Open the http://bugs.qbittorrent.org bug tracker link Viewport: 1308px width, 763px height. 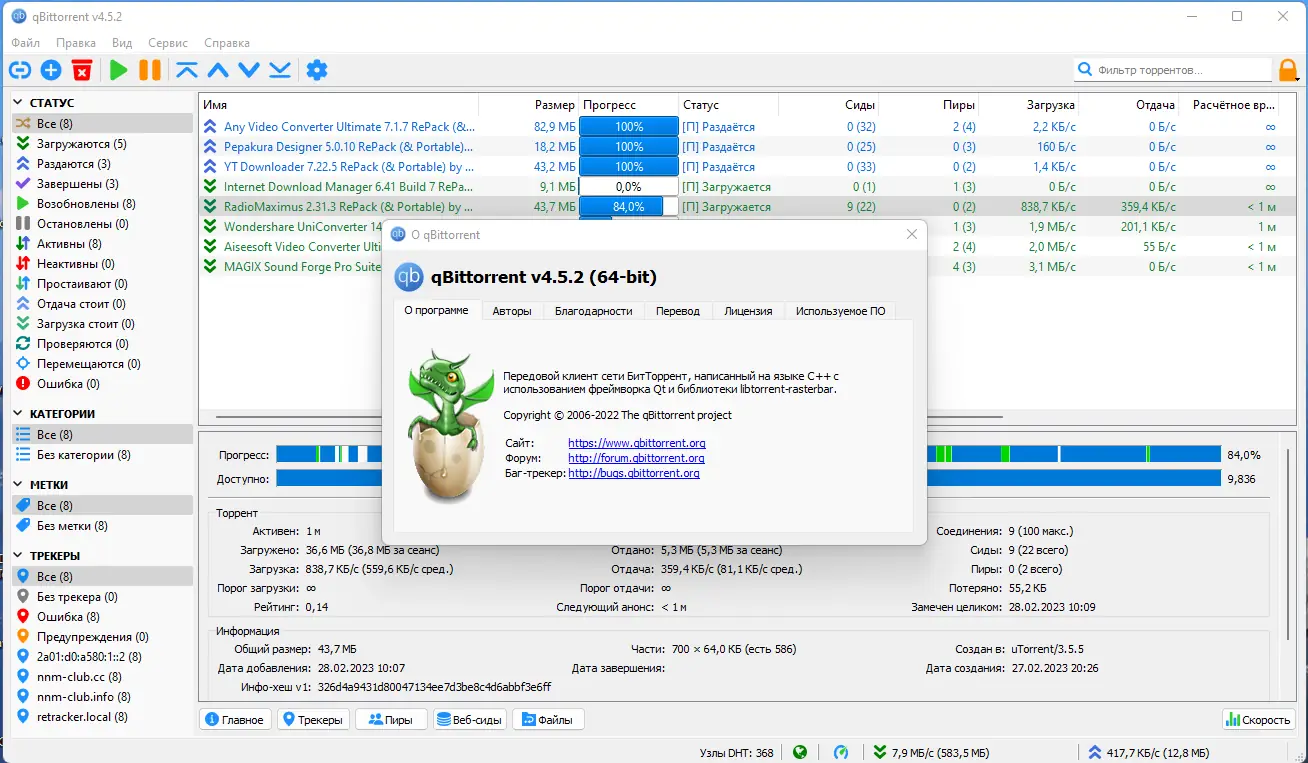(634, 473)
